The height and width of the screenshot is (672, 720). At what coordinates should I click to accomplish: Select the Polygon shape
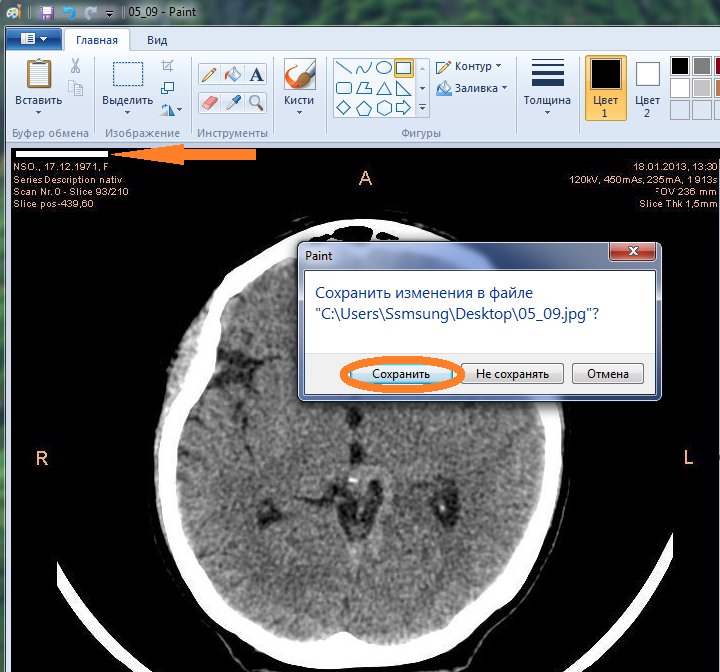pos(364,88)
